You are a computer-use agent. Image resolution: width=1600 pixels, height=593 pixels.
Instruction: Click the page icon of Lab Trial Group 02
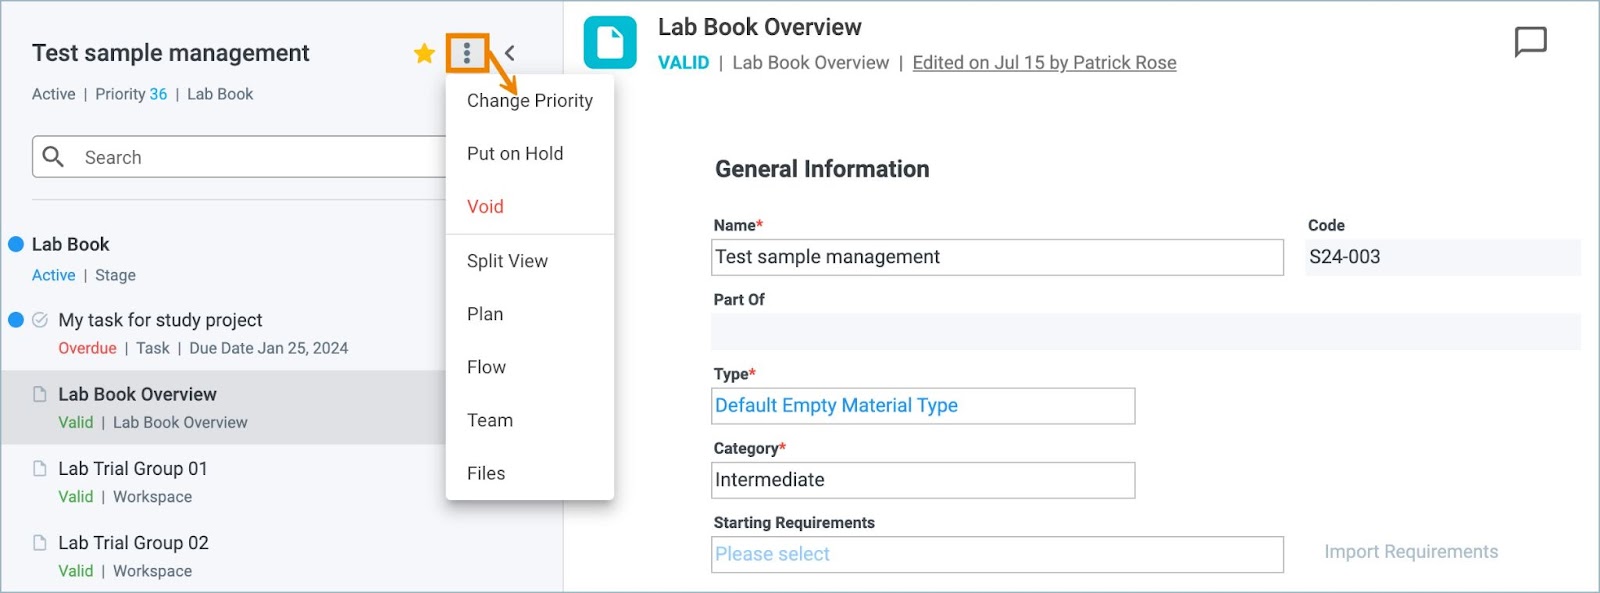pos(40,542)
